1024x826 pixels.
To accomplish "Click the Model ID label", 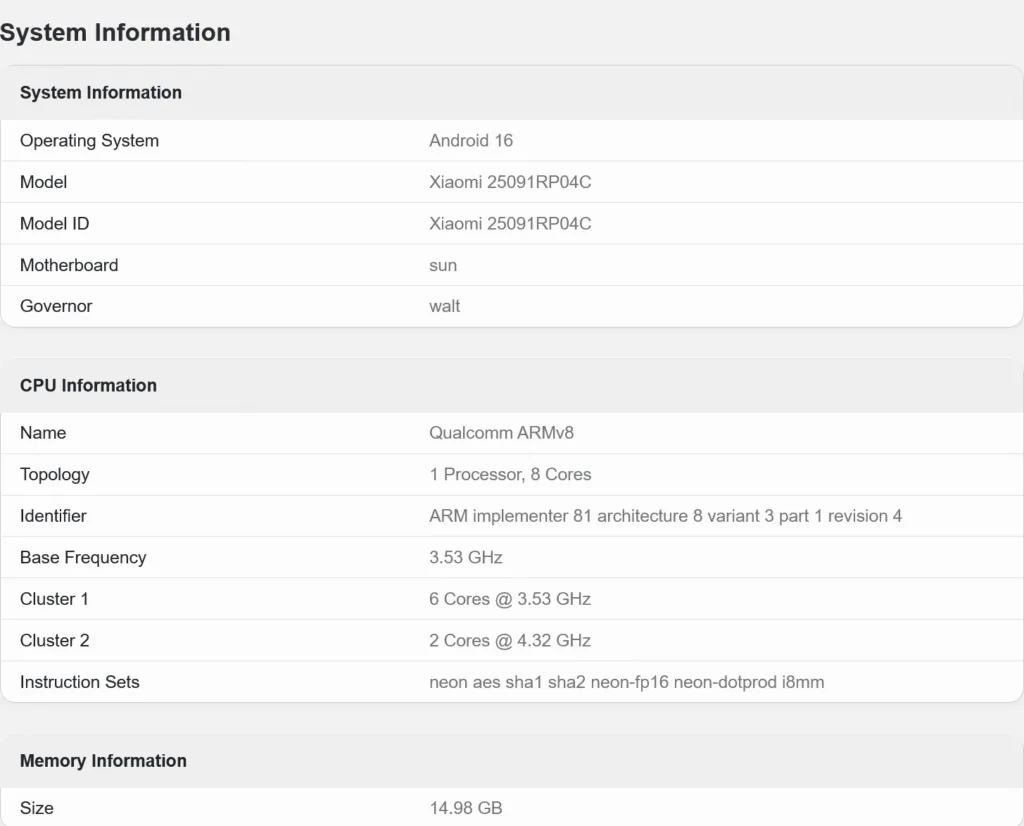I will (54, 223).
